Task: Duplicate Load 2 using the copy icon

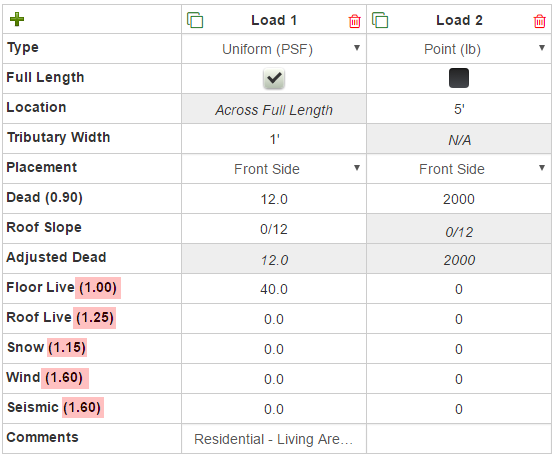Action: click(380, 20)
